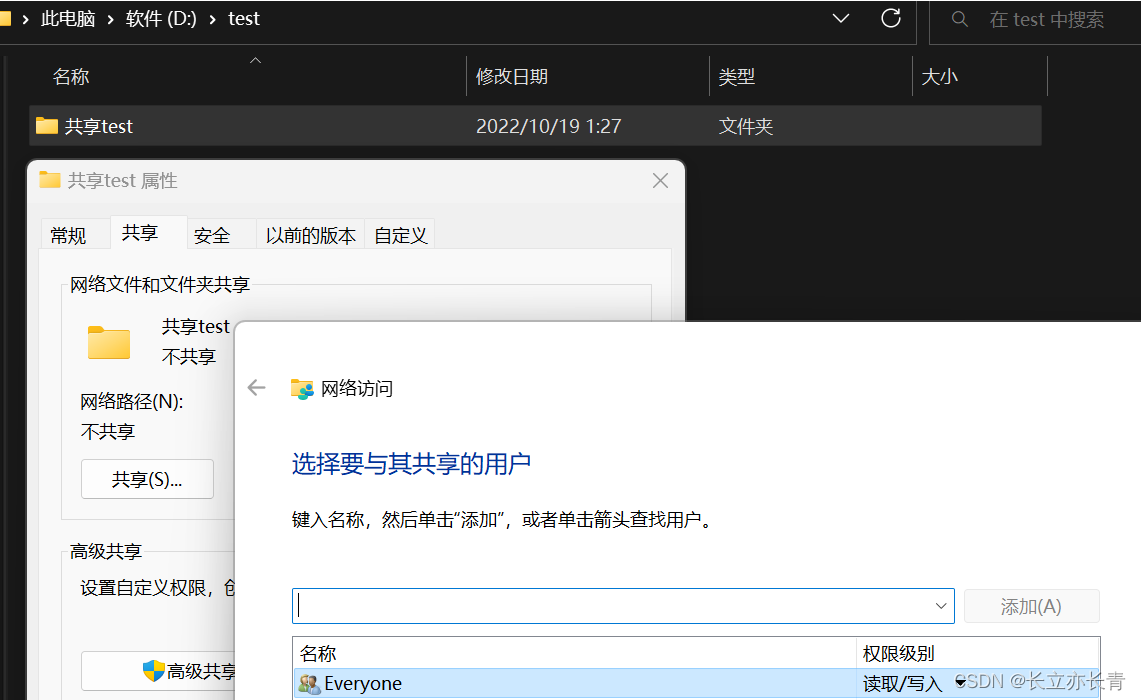
Task: Select "软件 (D:)" breadcrumb segment
Action: [x=161, y=19]
